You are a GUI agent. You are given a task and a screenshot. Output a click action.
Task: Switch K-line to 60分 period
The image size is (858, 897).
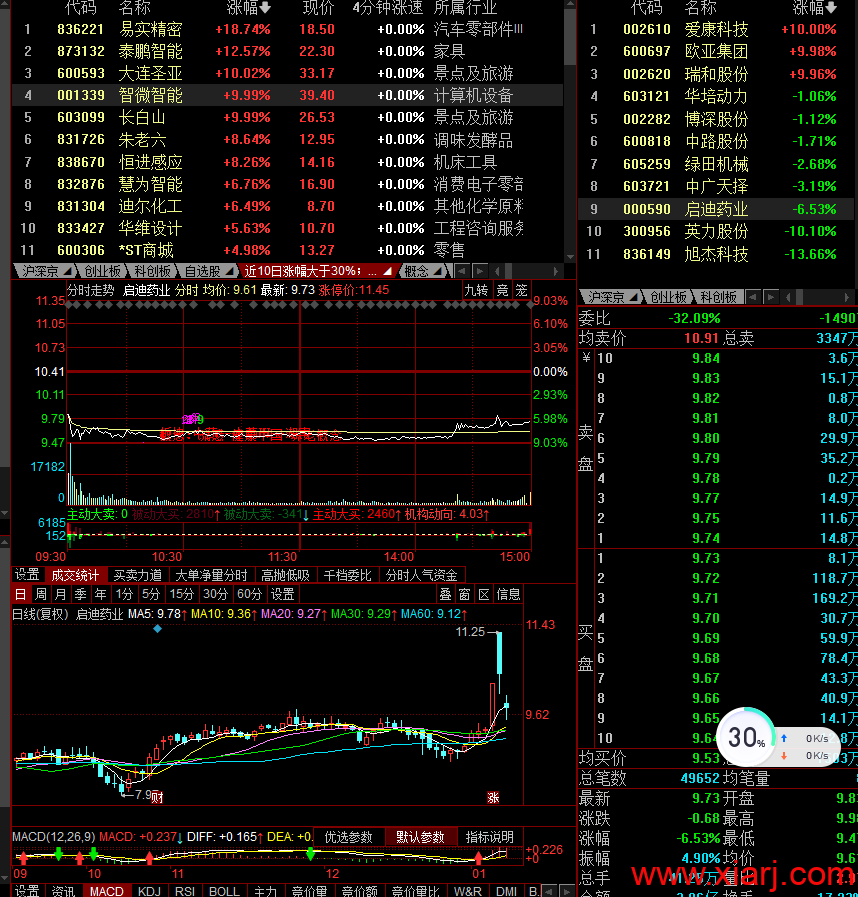coord(249,594)
